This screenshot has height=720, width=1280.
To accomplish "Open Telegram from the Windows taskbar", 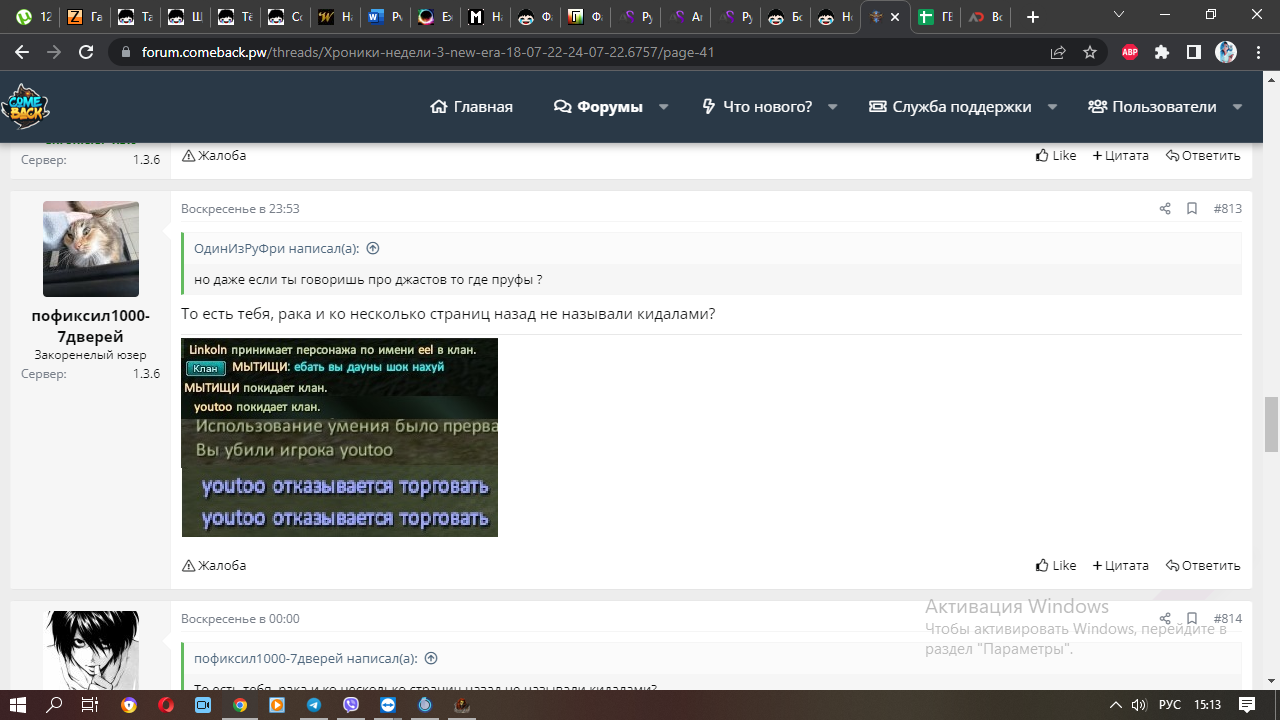I will (x=314, y=705).
